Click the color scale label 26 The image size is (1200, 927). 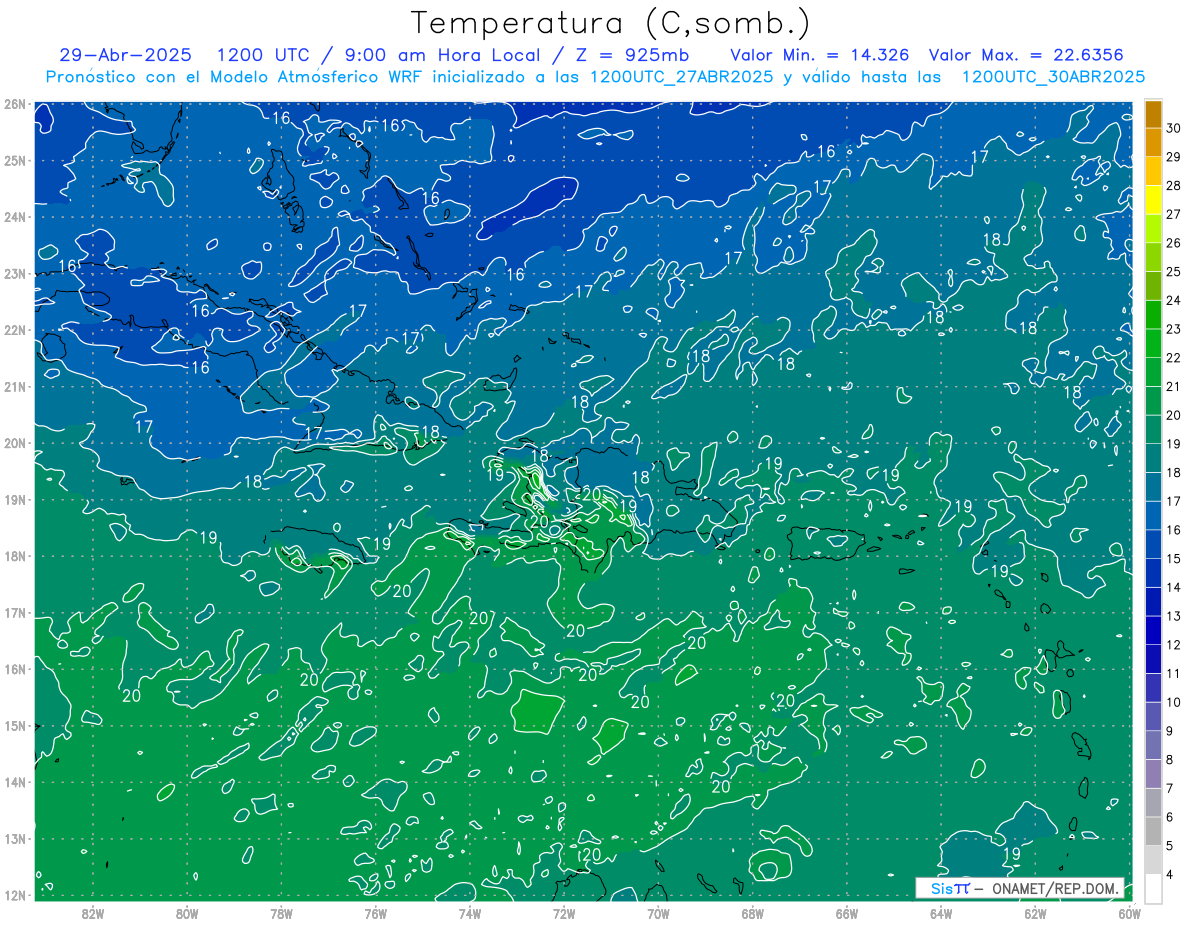1174,243
